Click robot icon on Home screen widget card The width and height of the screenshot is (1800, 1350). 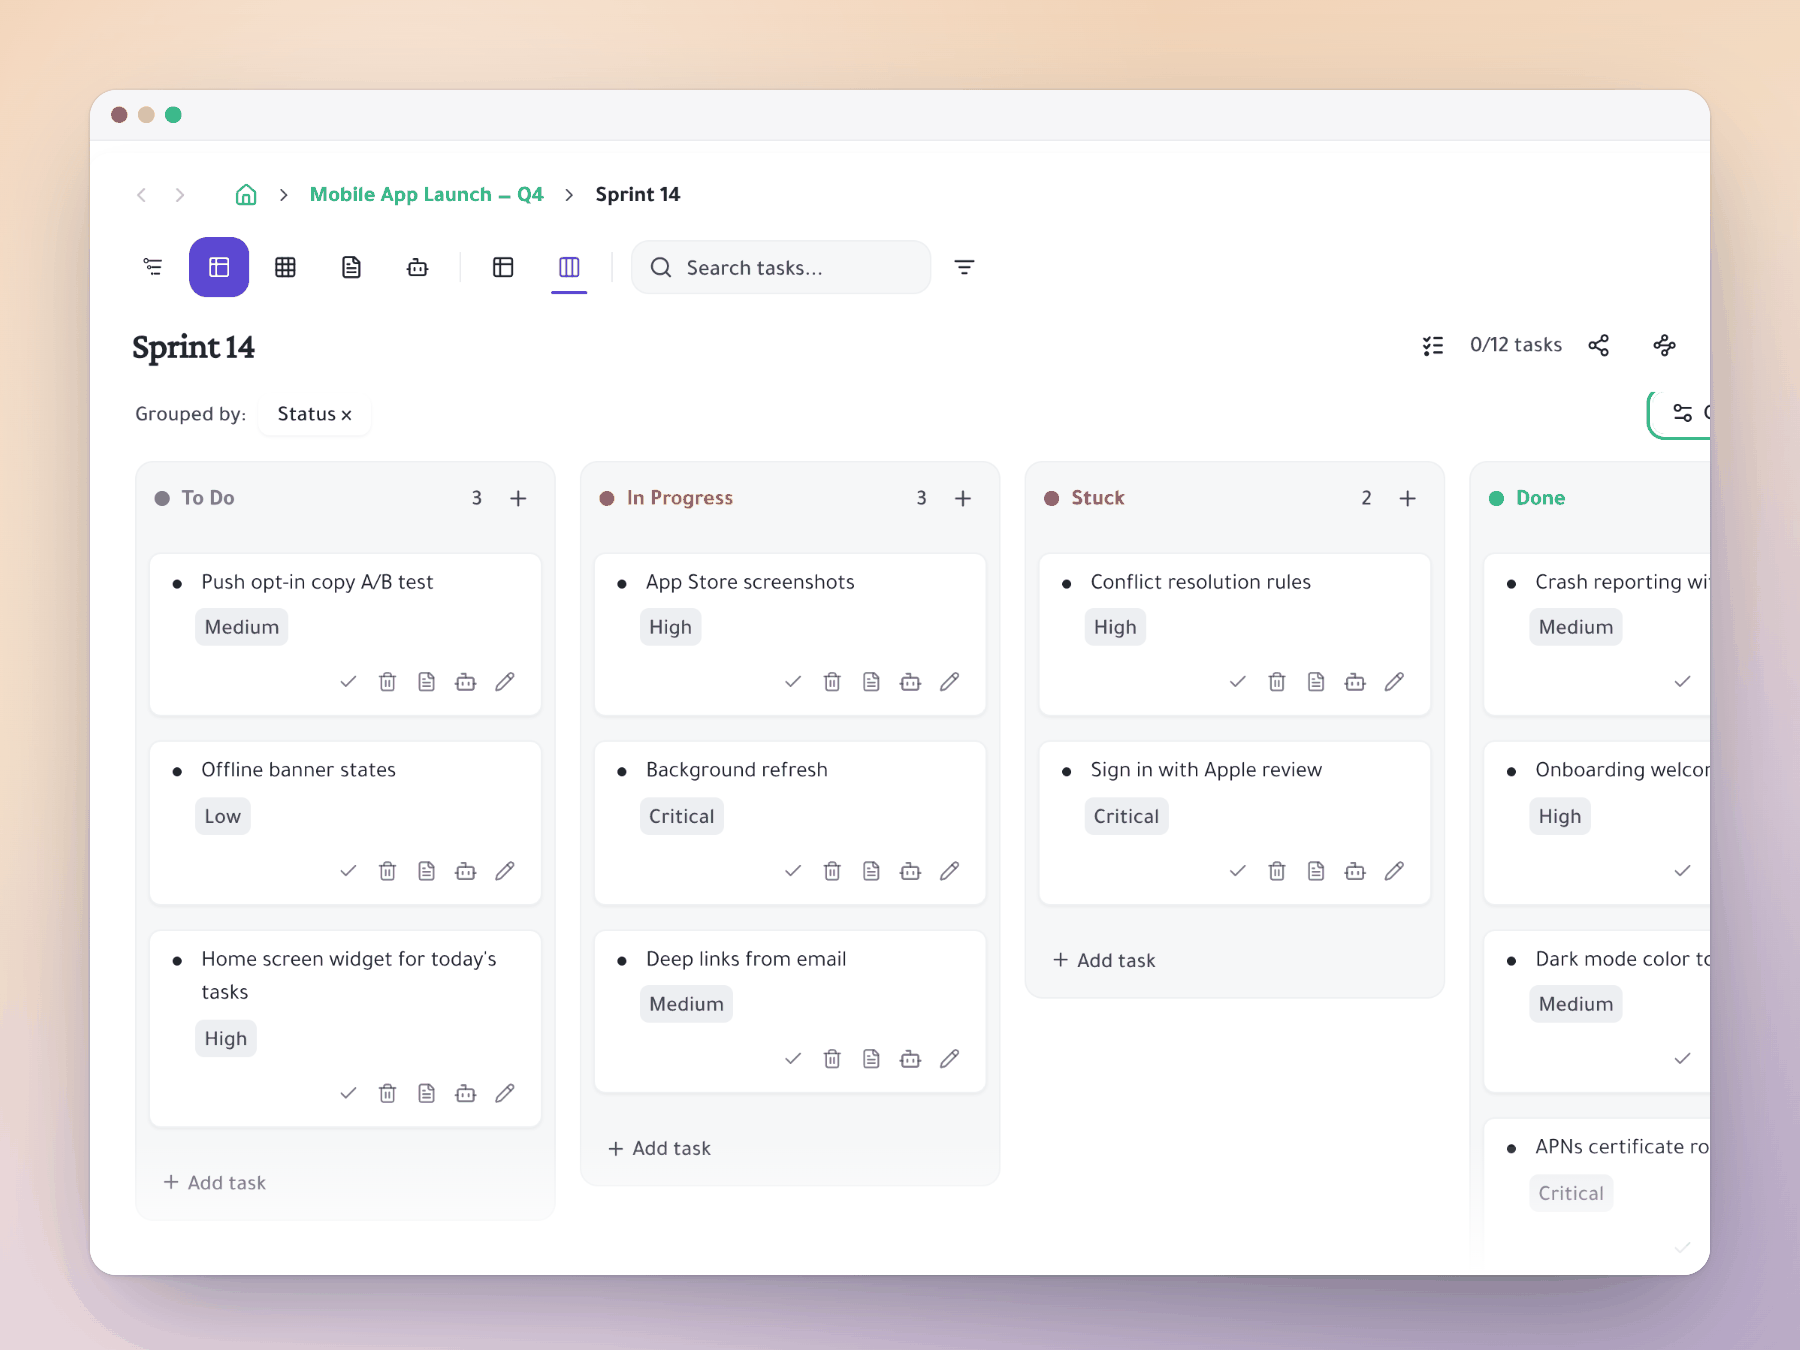[x=466, y=1093]
